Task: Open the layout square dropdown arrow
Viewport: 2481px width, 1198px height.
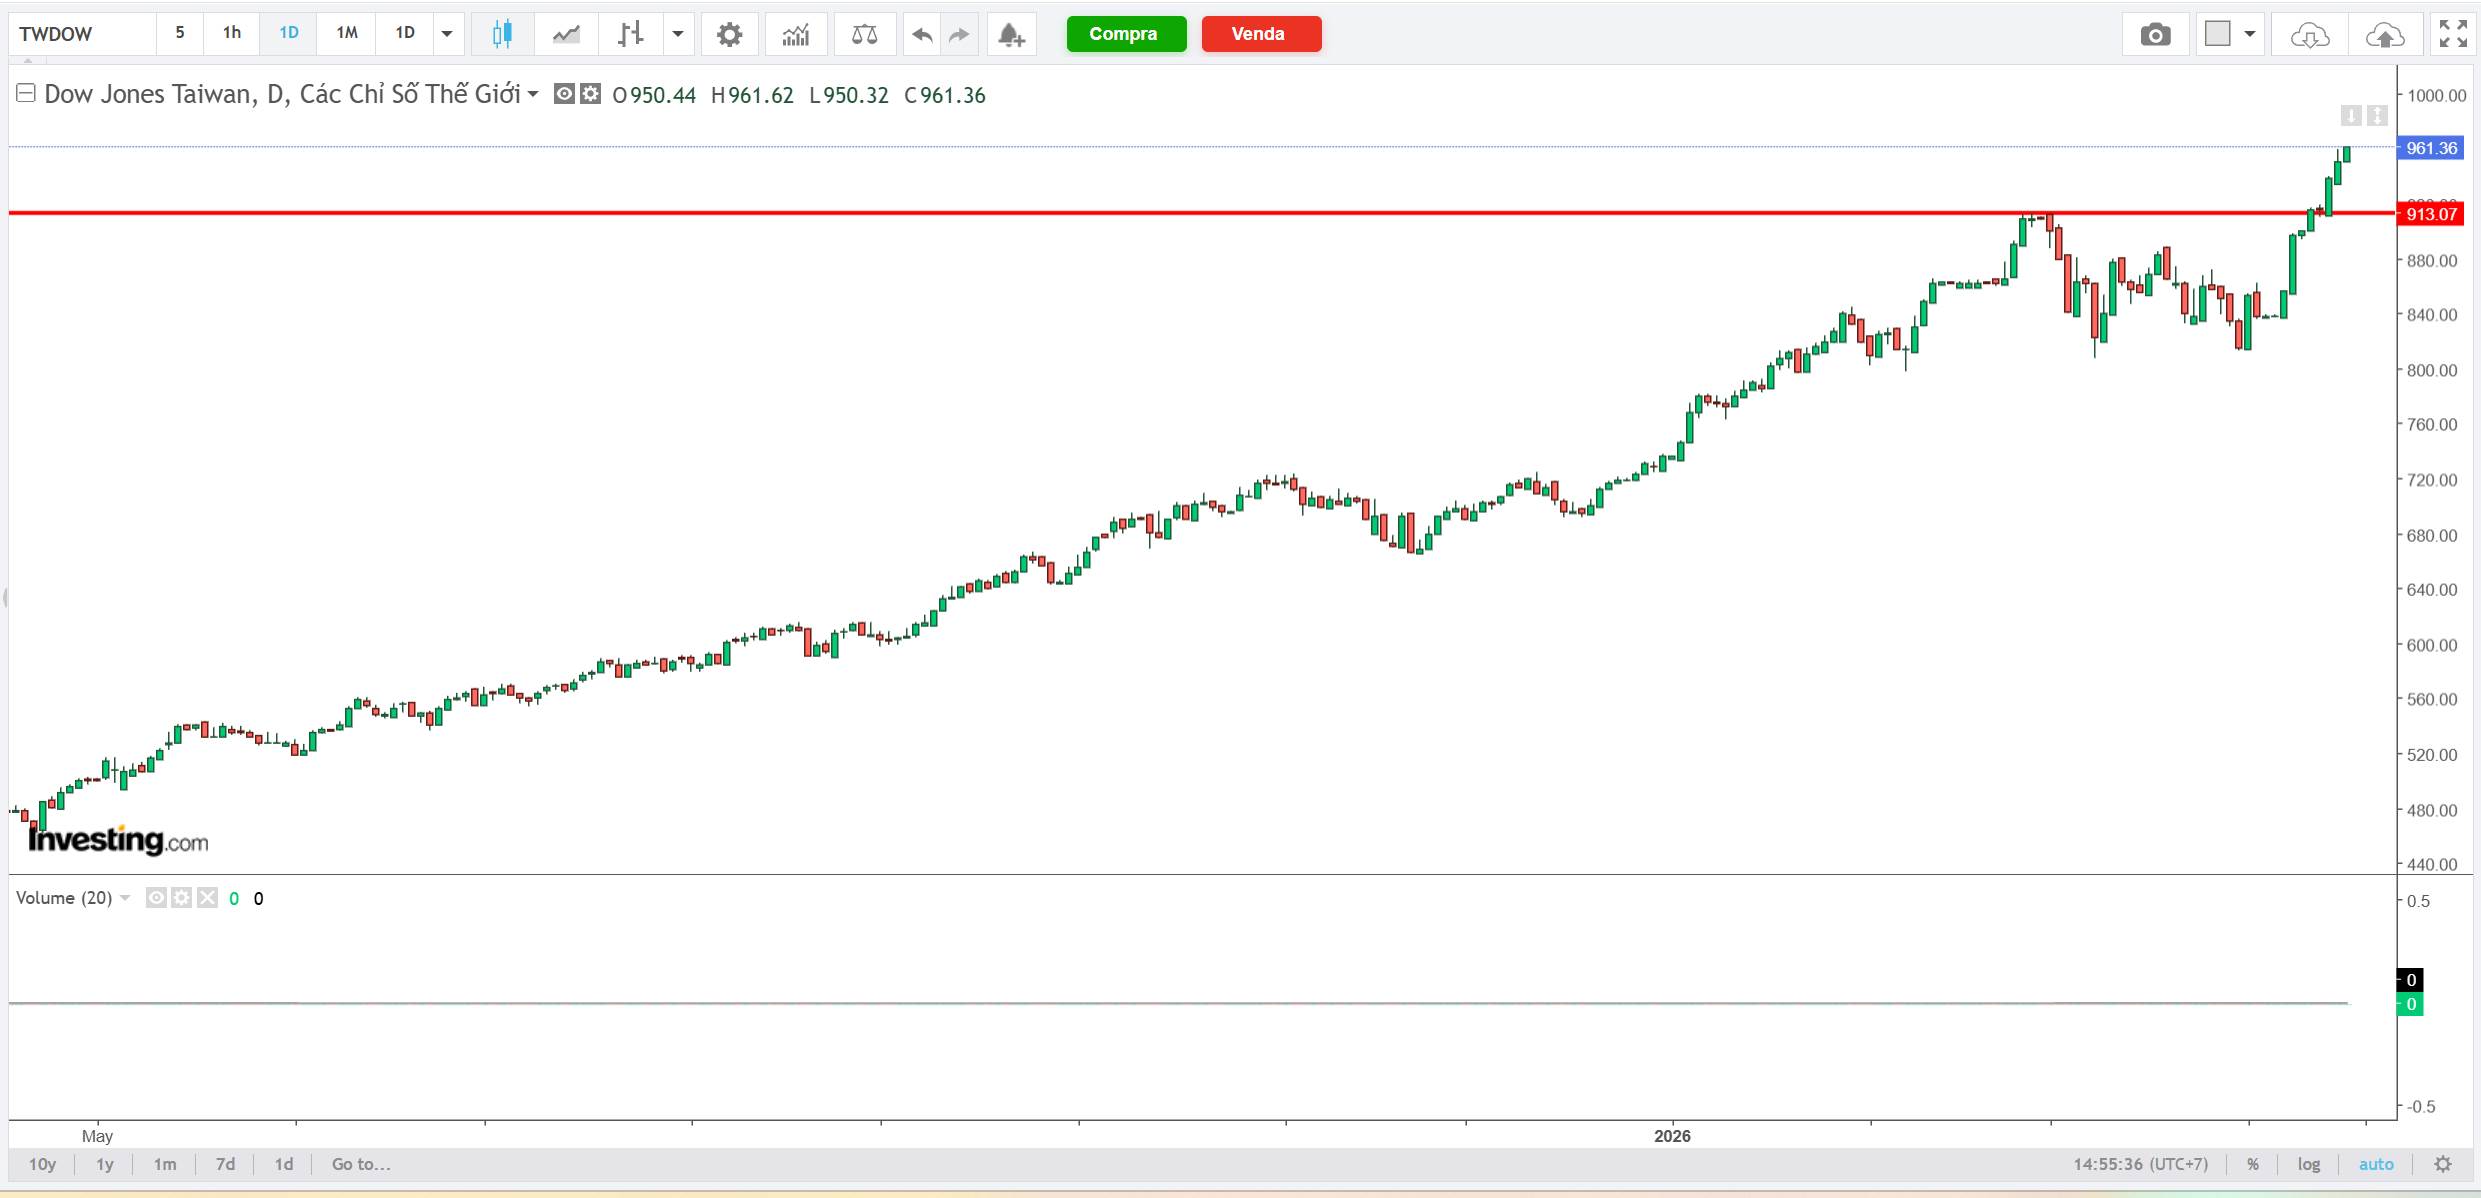Action: pyautogui.click(x=2250, y=34)
